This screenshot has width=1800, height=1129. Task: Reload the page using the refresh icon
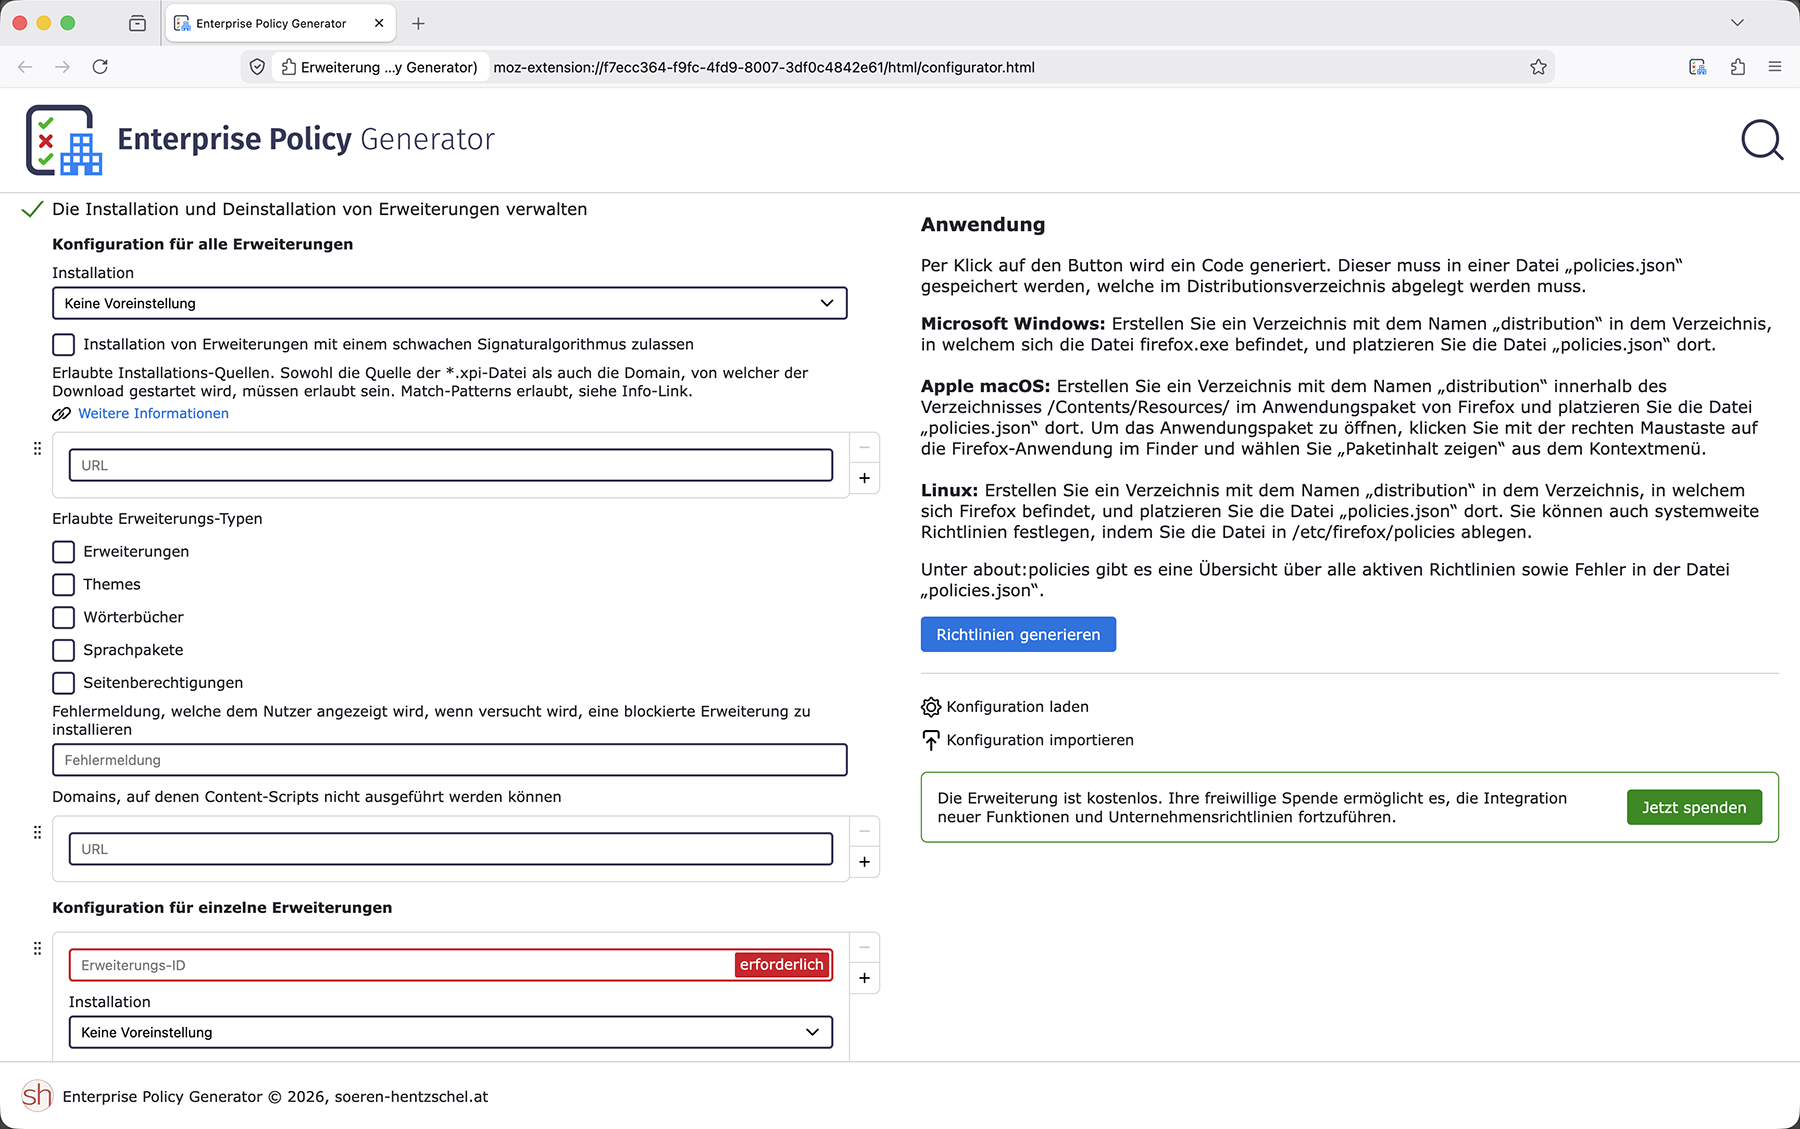tap(100, 67)
